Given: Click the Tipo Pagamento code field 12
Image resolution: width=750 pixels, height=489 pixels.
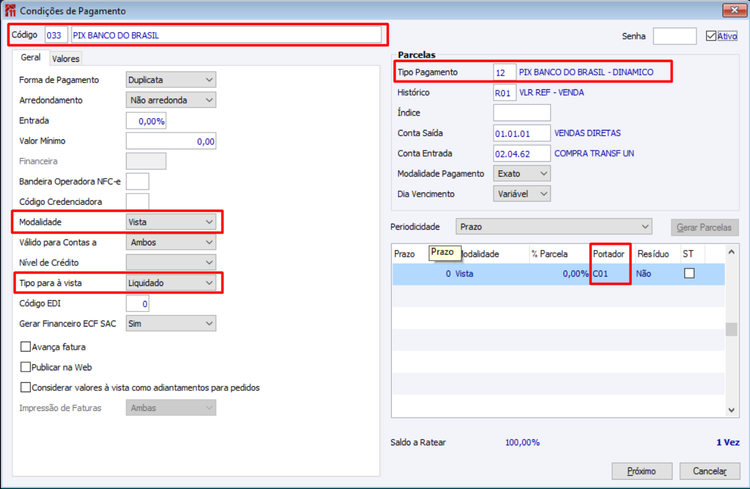Looking at the screenshot, I should [504, 72].
